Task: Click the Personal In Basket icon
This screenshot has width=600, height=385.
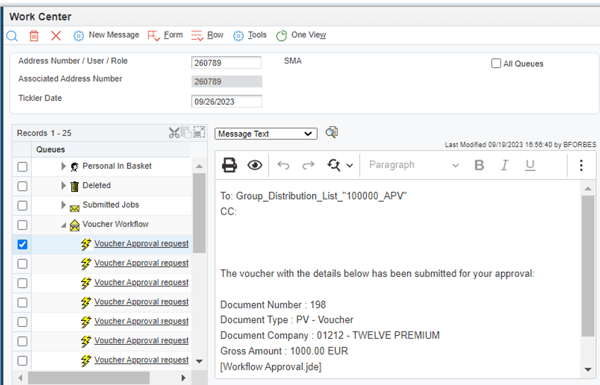Action: [x=75, y=167]
